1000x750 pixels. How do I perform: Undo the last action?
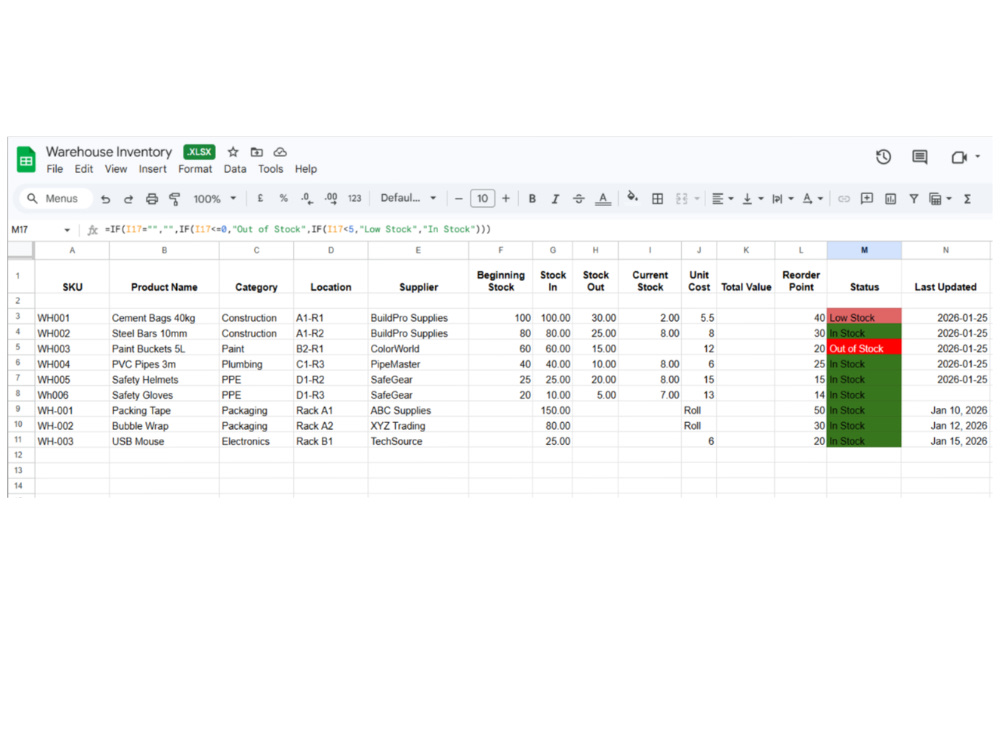(x=105, y=199)
